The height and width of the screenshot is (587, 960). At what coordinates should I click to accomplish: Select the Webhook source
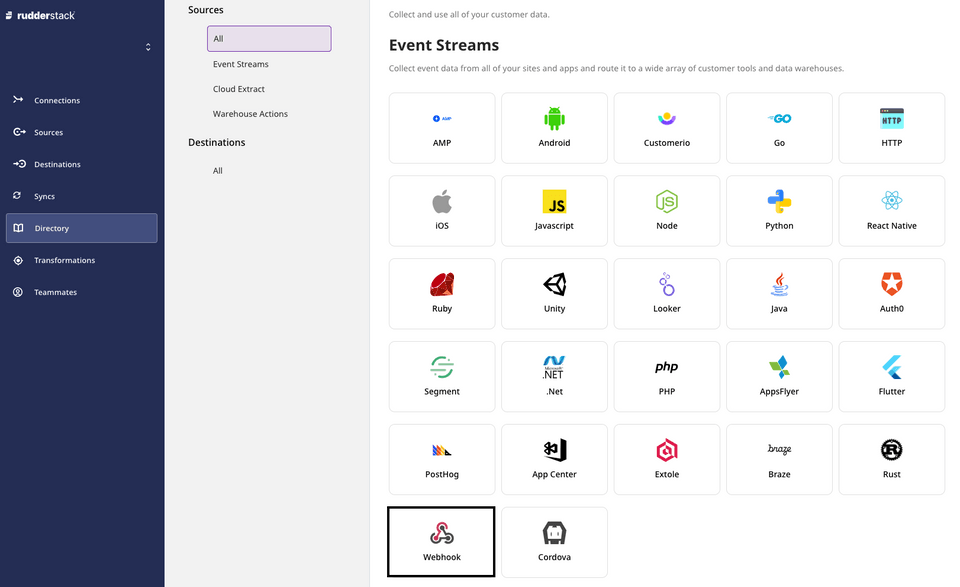(441, 542)
